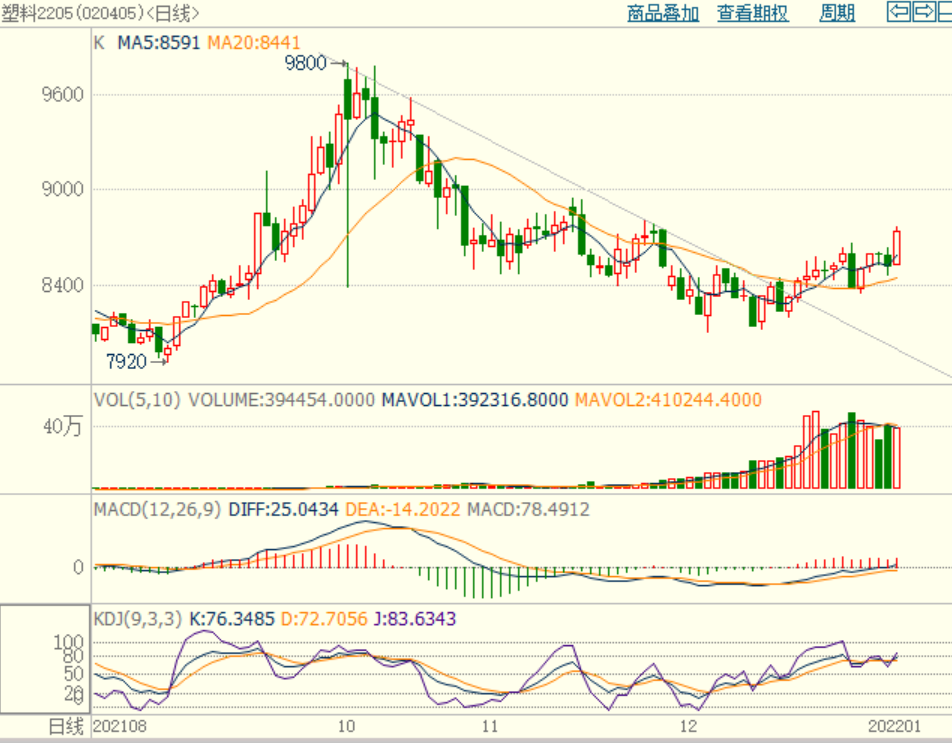Open the 周期 period selector

tap(837, 13)
